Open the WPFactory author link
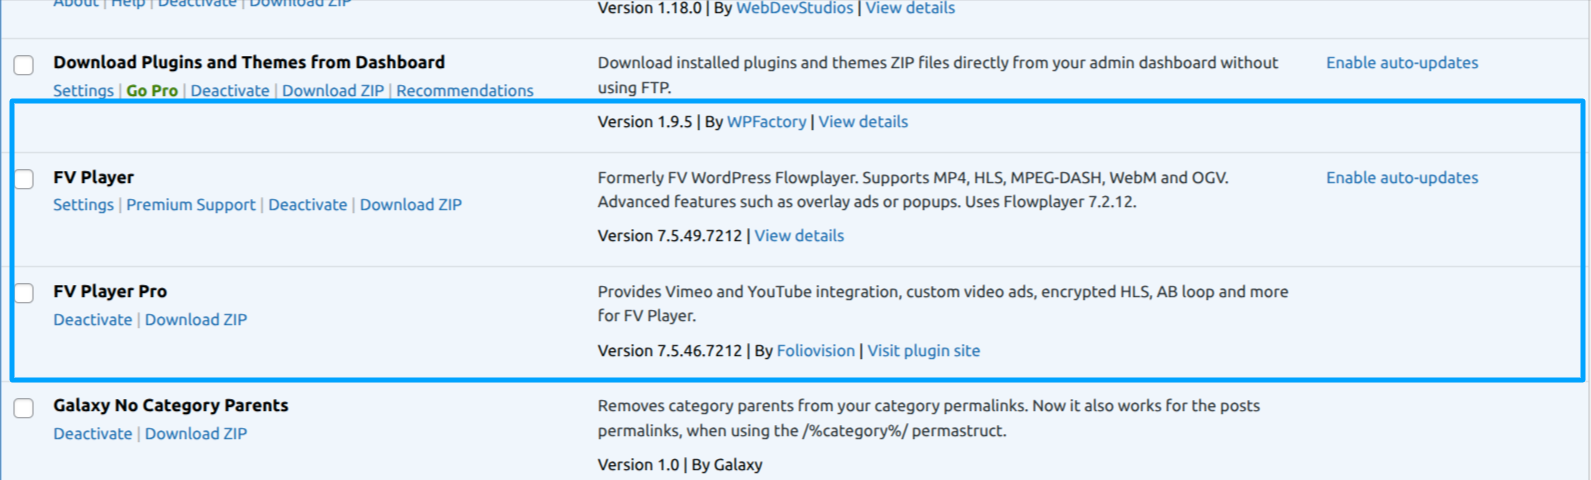 pyautogui.click(x=766, y=122)
